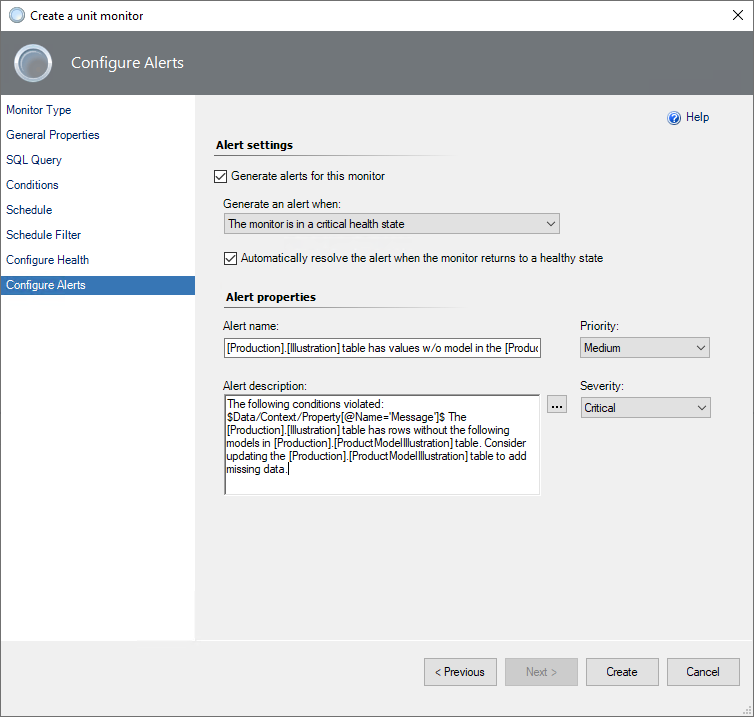Click the Cancel button
Screen dimensions: 754x717
pos(703,672)
